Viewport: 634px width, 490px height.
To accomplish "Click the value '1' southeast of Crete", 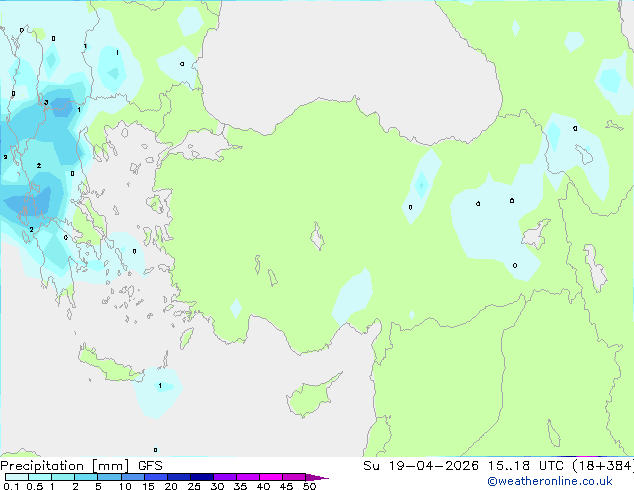I will click(160, 385).
